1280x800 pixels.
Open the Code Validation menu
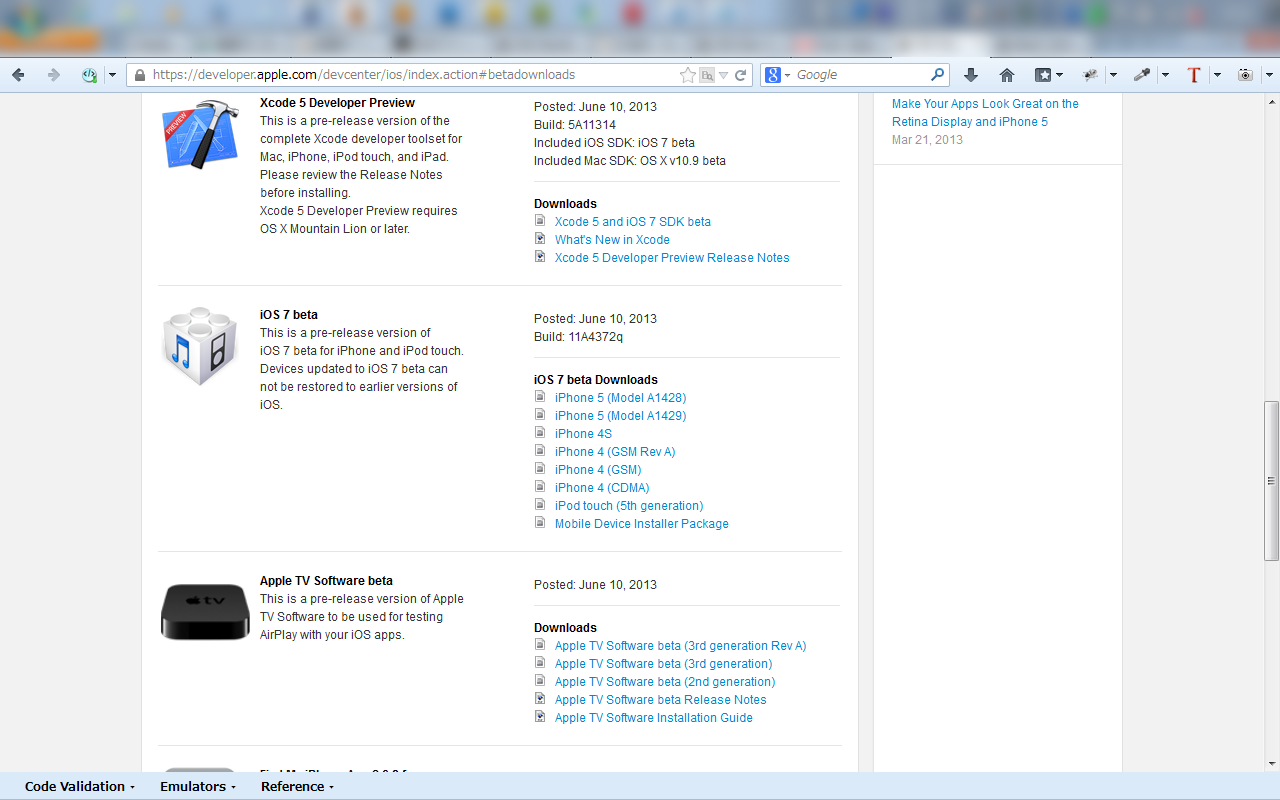[80, 787]
